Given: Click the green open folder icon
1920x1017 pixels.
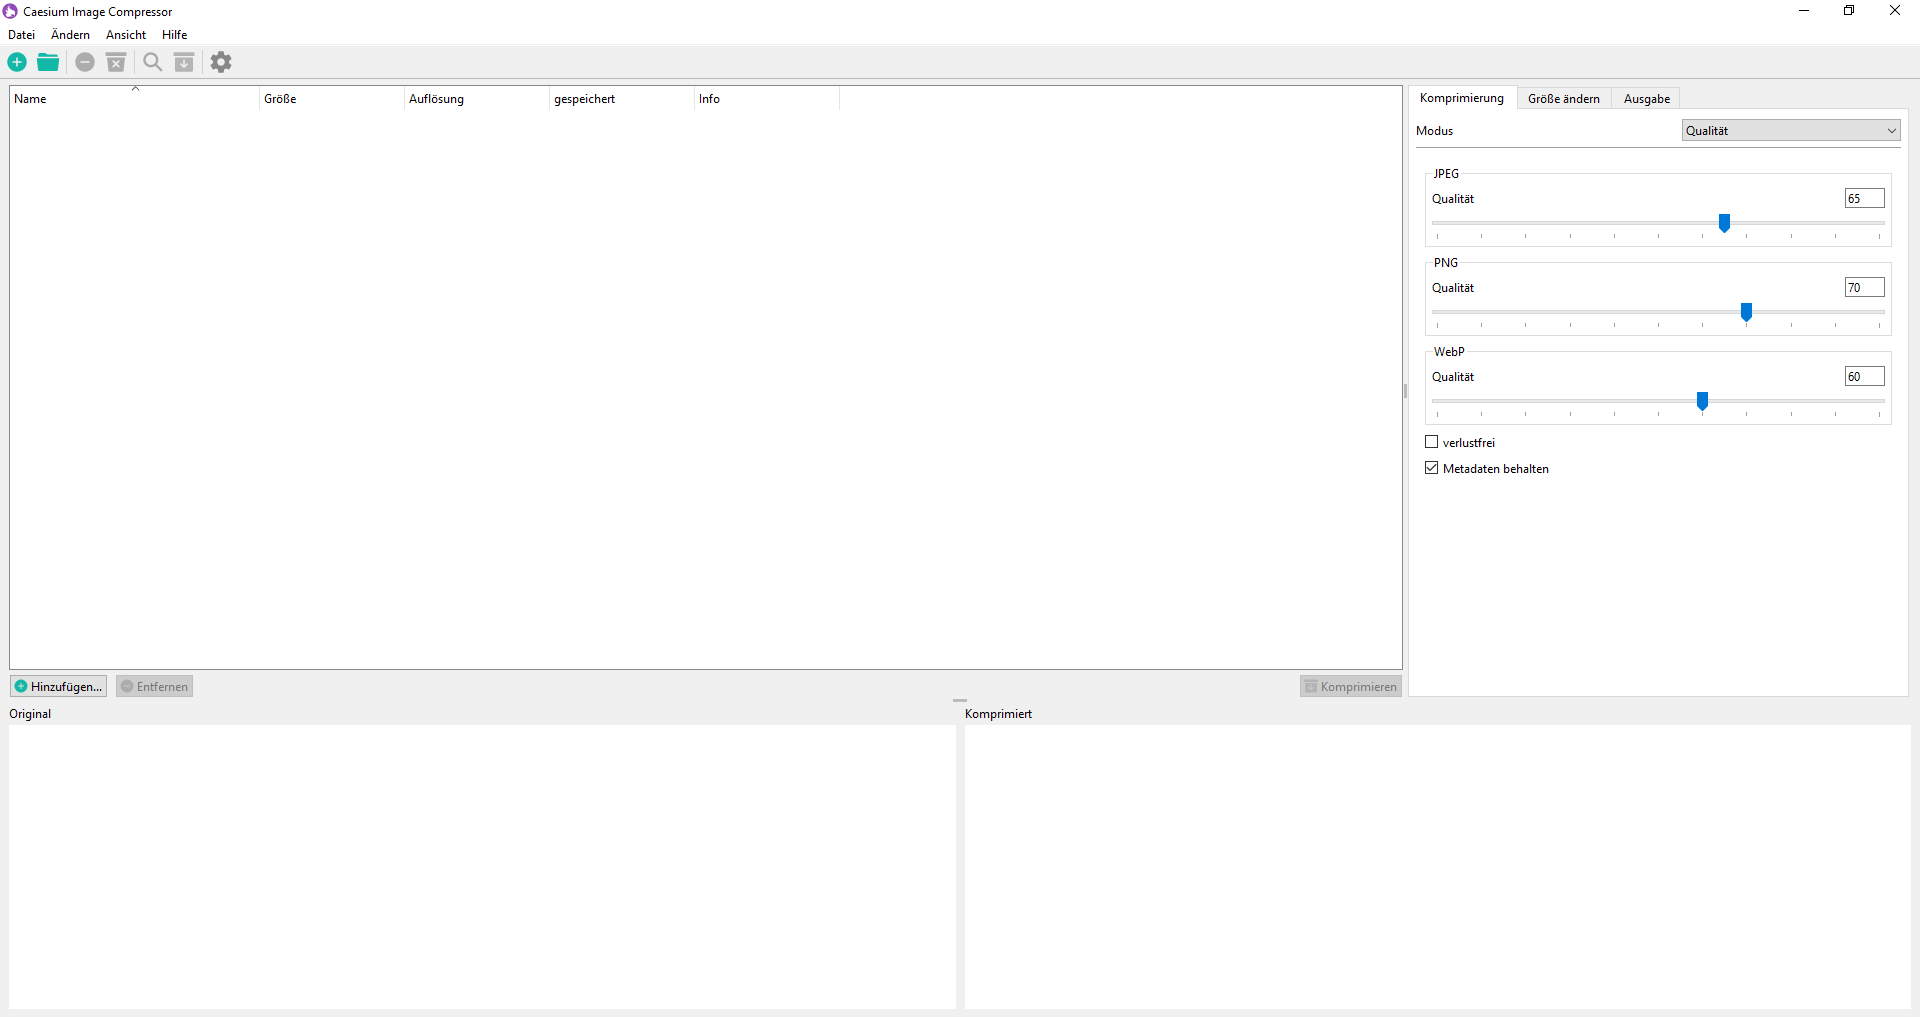Looking at the screenshot, I should click(48, 62).
